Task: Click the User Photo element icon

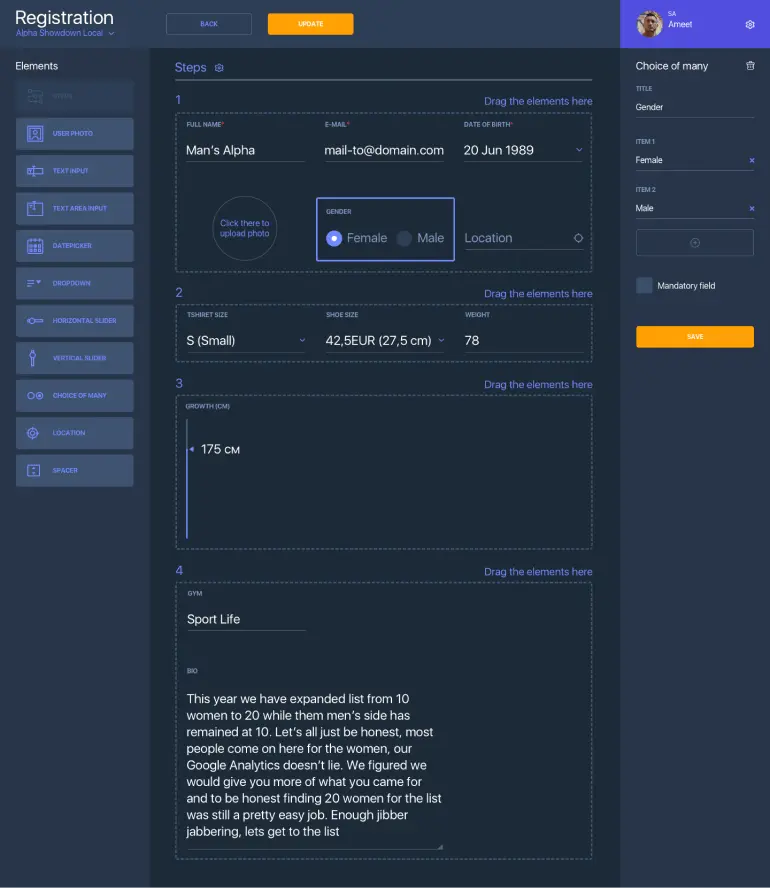Action: [35, 133]
